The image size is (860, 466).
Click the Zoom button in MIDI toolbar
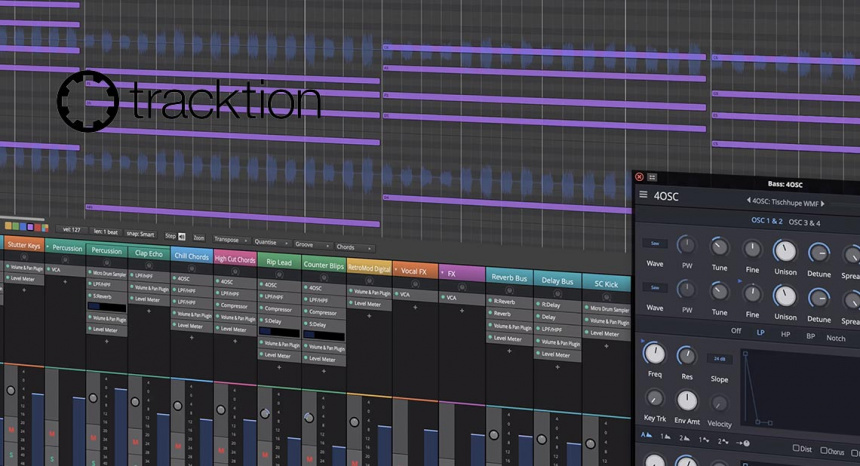[x=199, y=238]
